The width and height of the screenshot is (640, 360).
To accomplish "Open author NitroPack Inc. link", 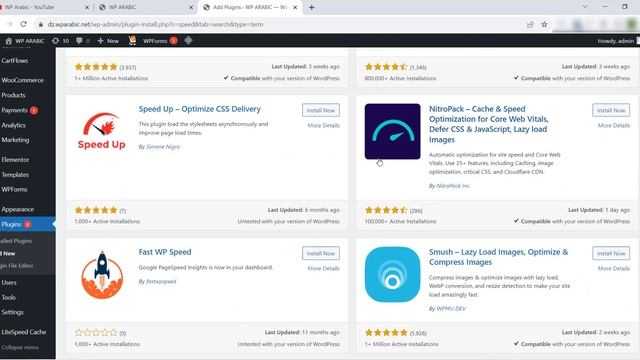I will 453,186.
